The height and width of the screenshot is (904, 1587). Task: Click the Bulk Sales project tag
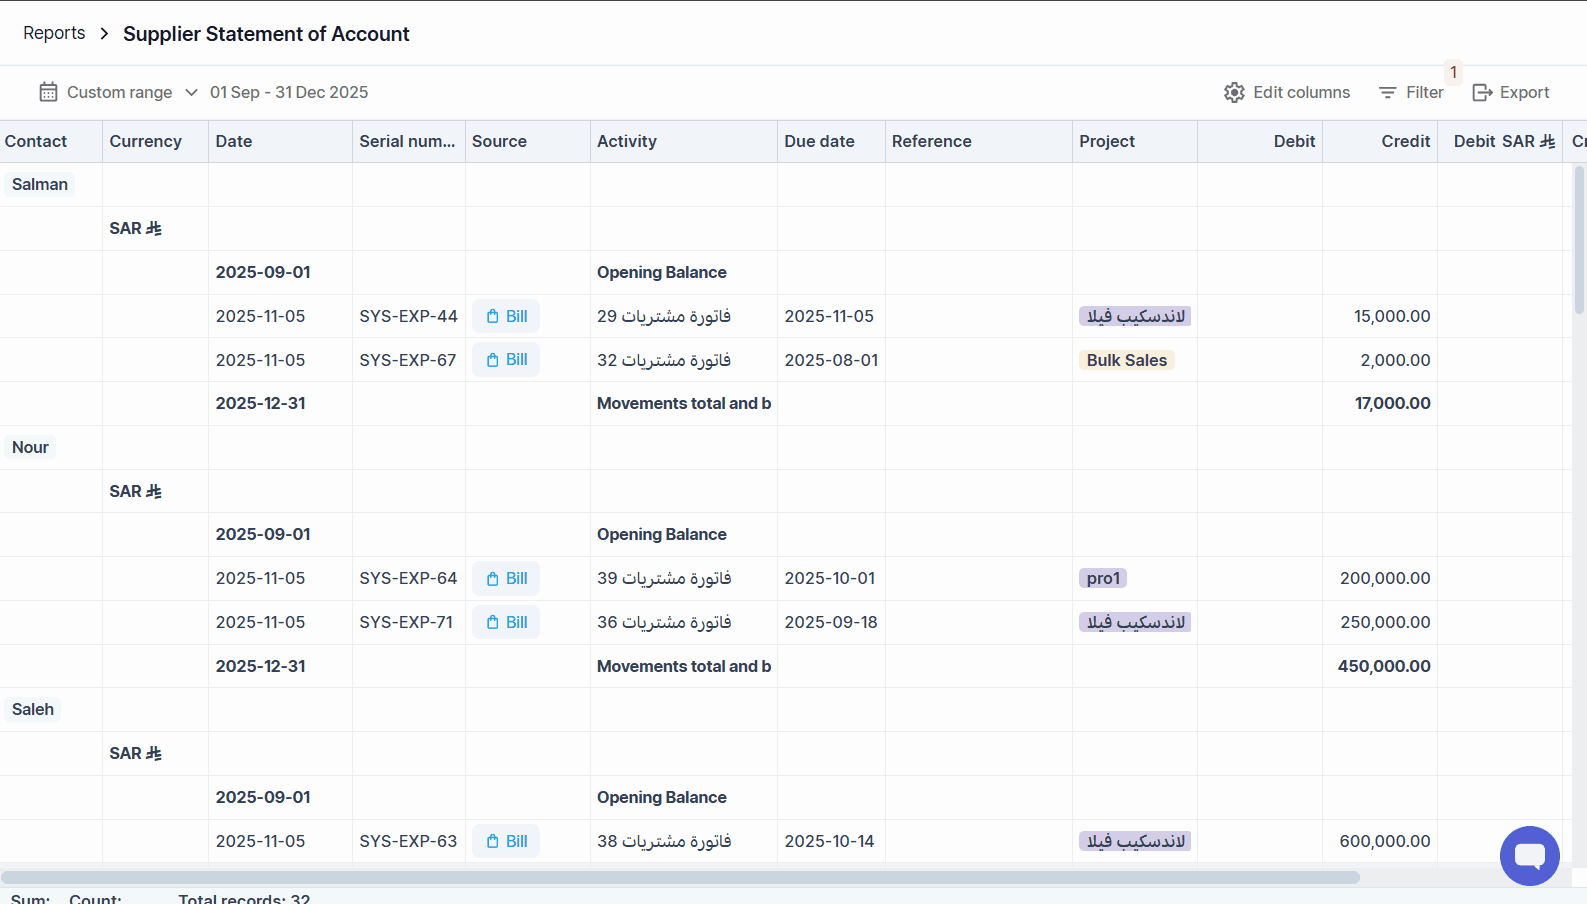pyautogui.click(x=1126, y=360)
